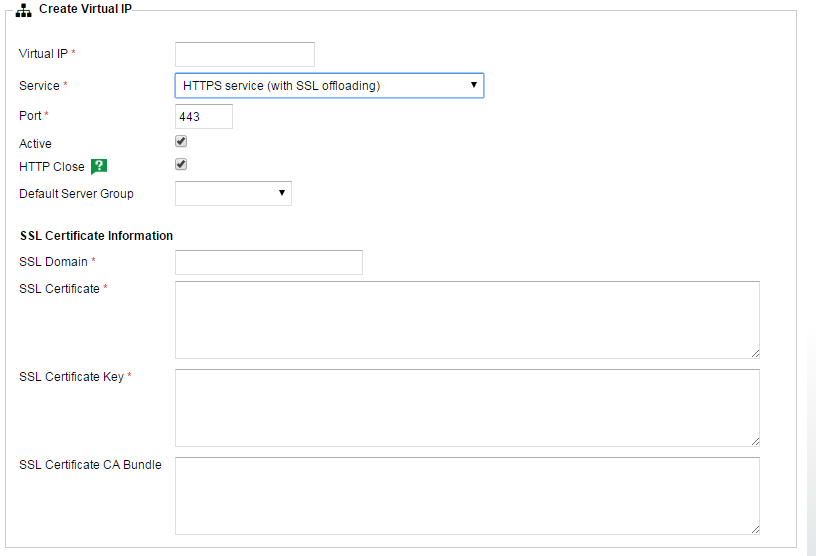Open the green HTTP Close help icon

[x=98, y=167]
